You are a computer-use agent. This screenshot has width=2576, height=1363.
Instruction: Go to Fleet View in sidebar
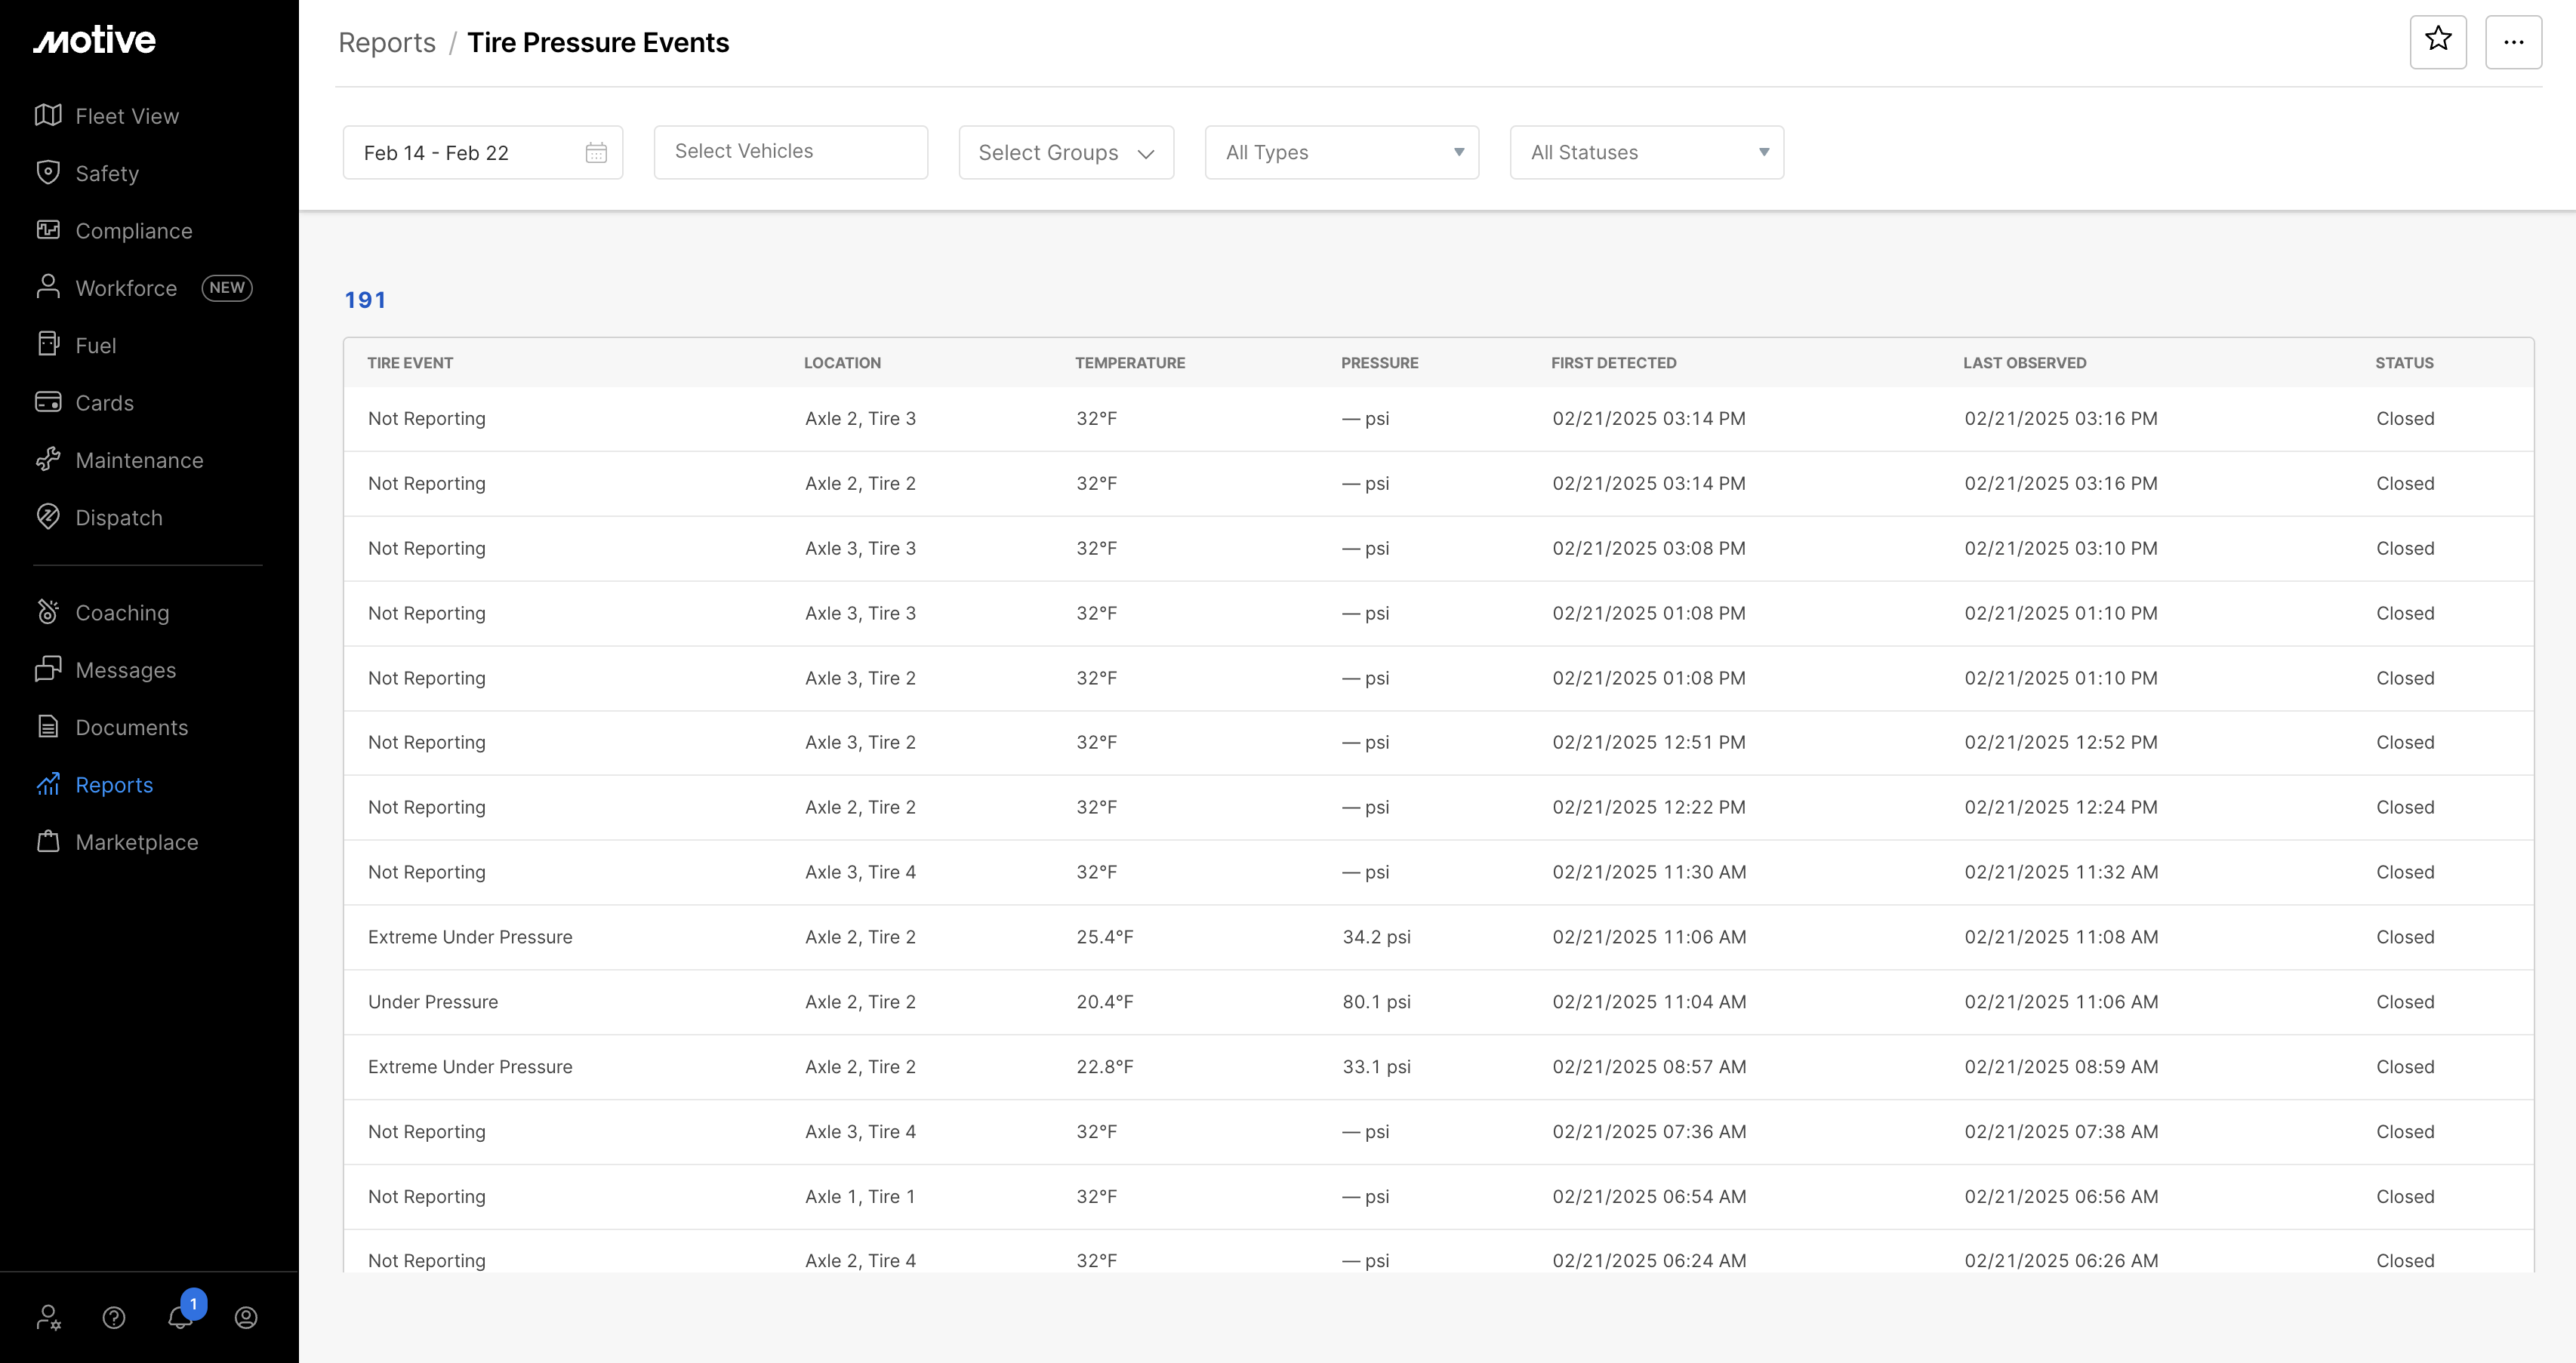(x=127, y=116)
